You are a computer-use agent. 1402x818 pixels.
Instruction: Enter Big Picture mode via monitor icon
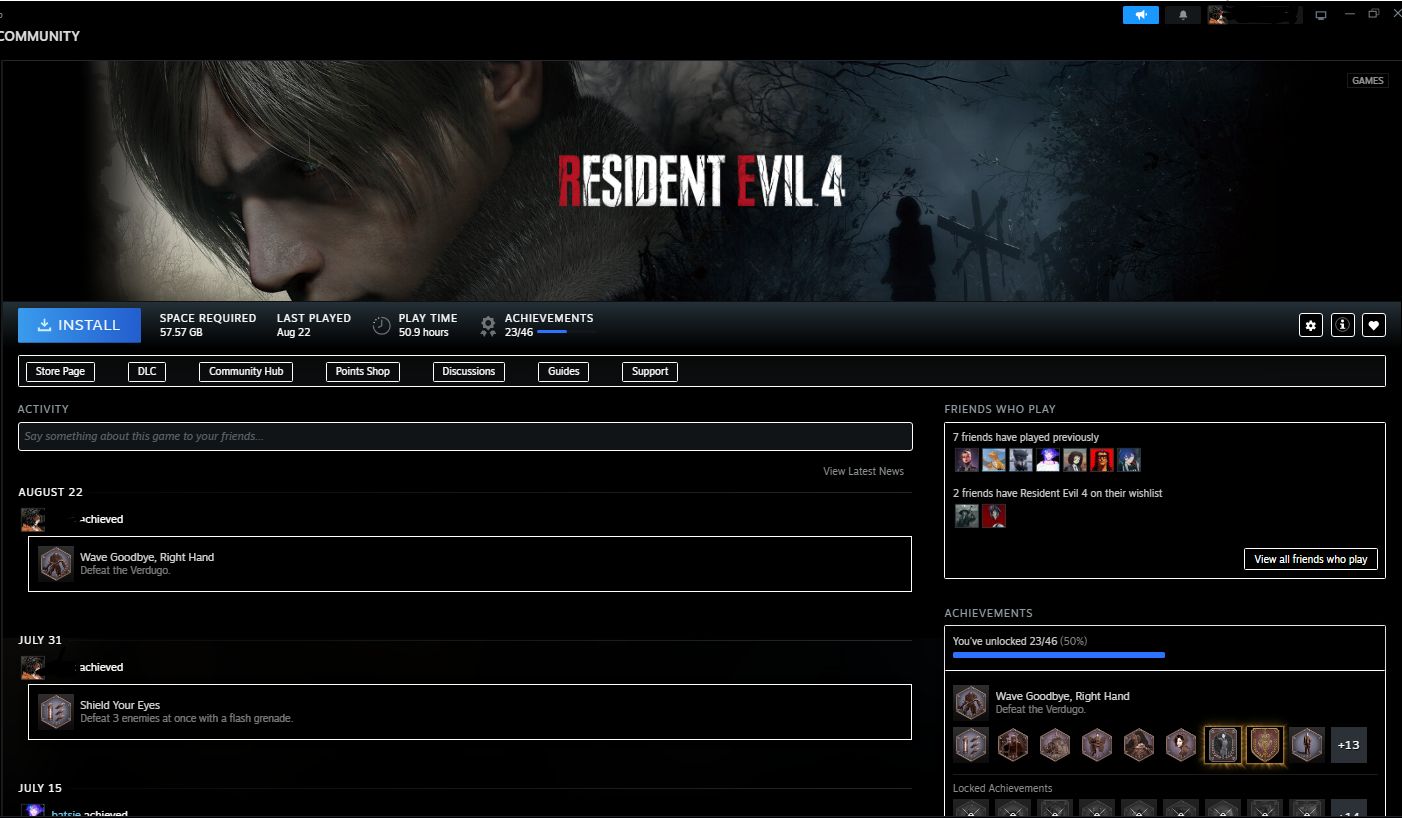[x=1321, y=15]
